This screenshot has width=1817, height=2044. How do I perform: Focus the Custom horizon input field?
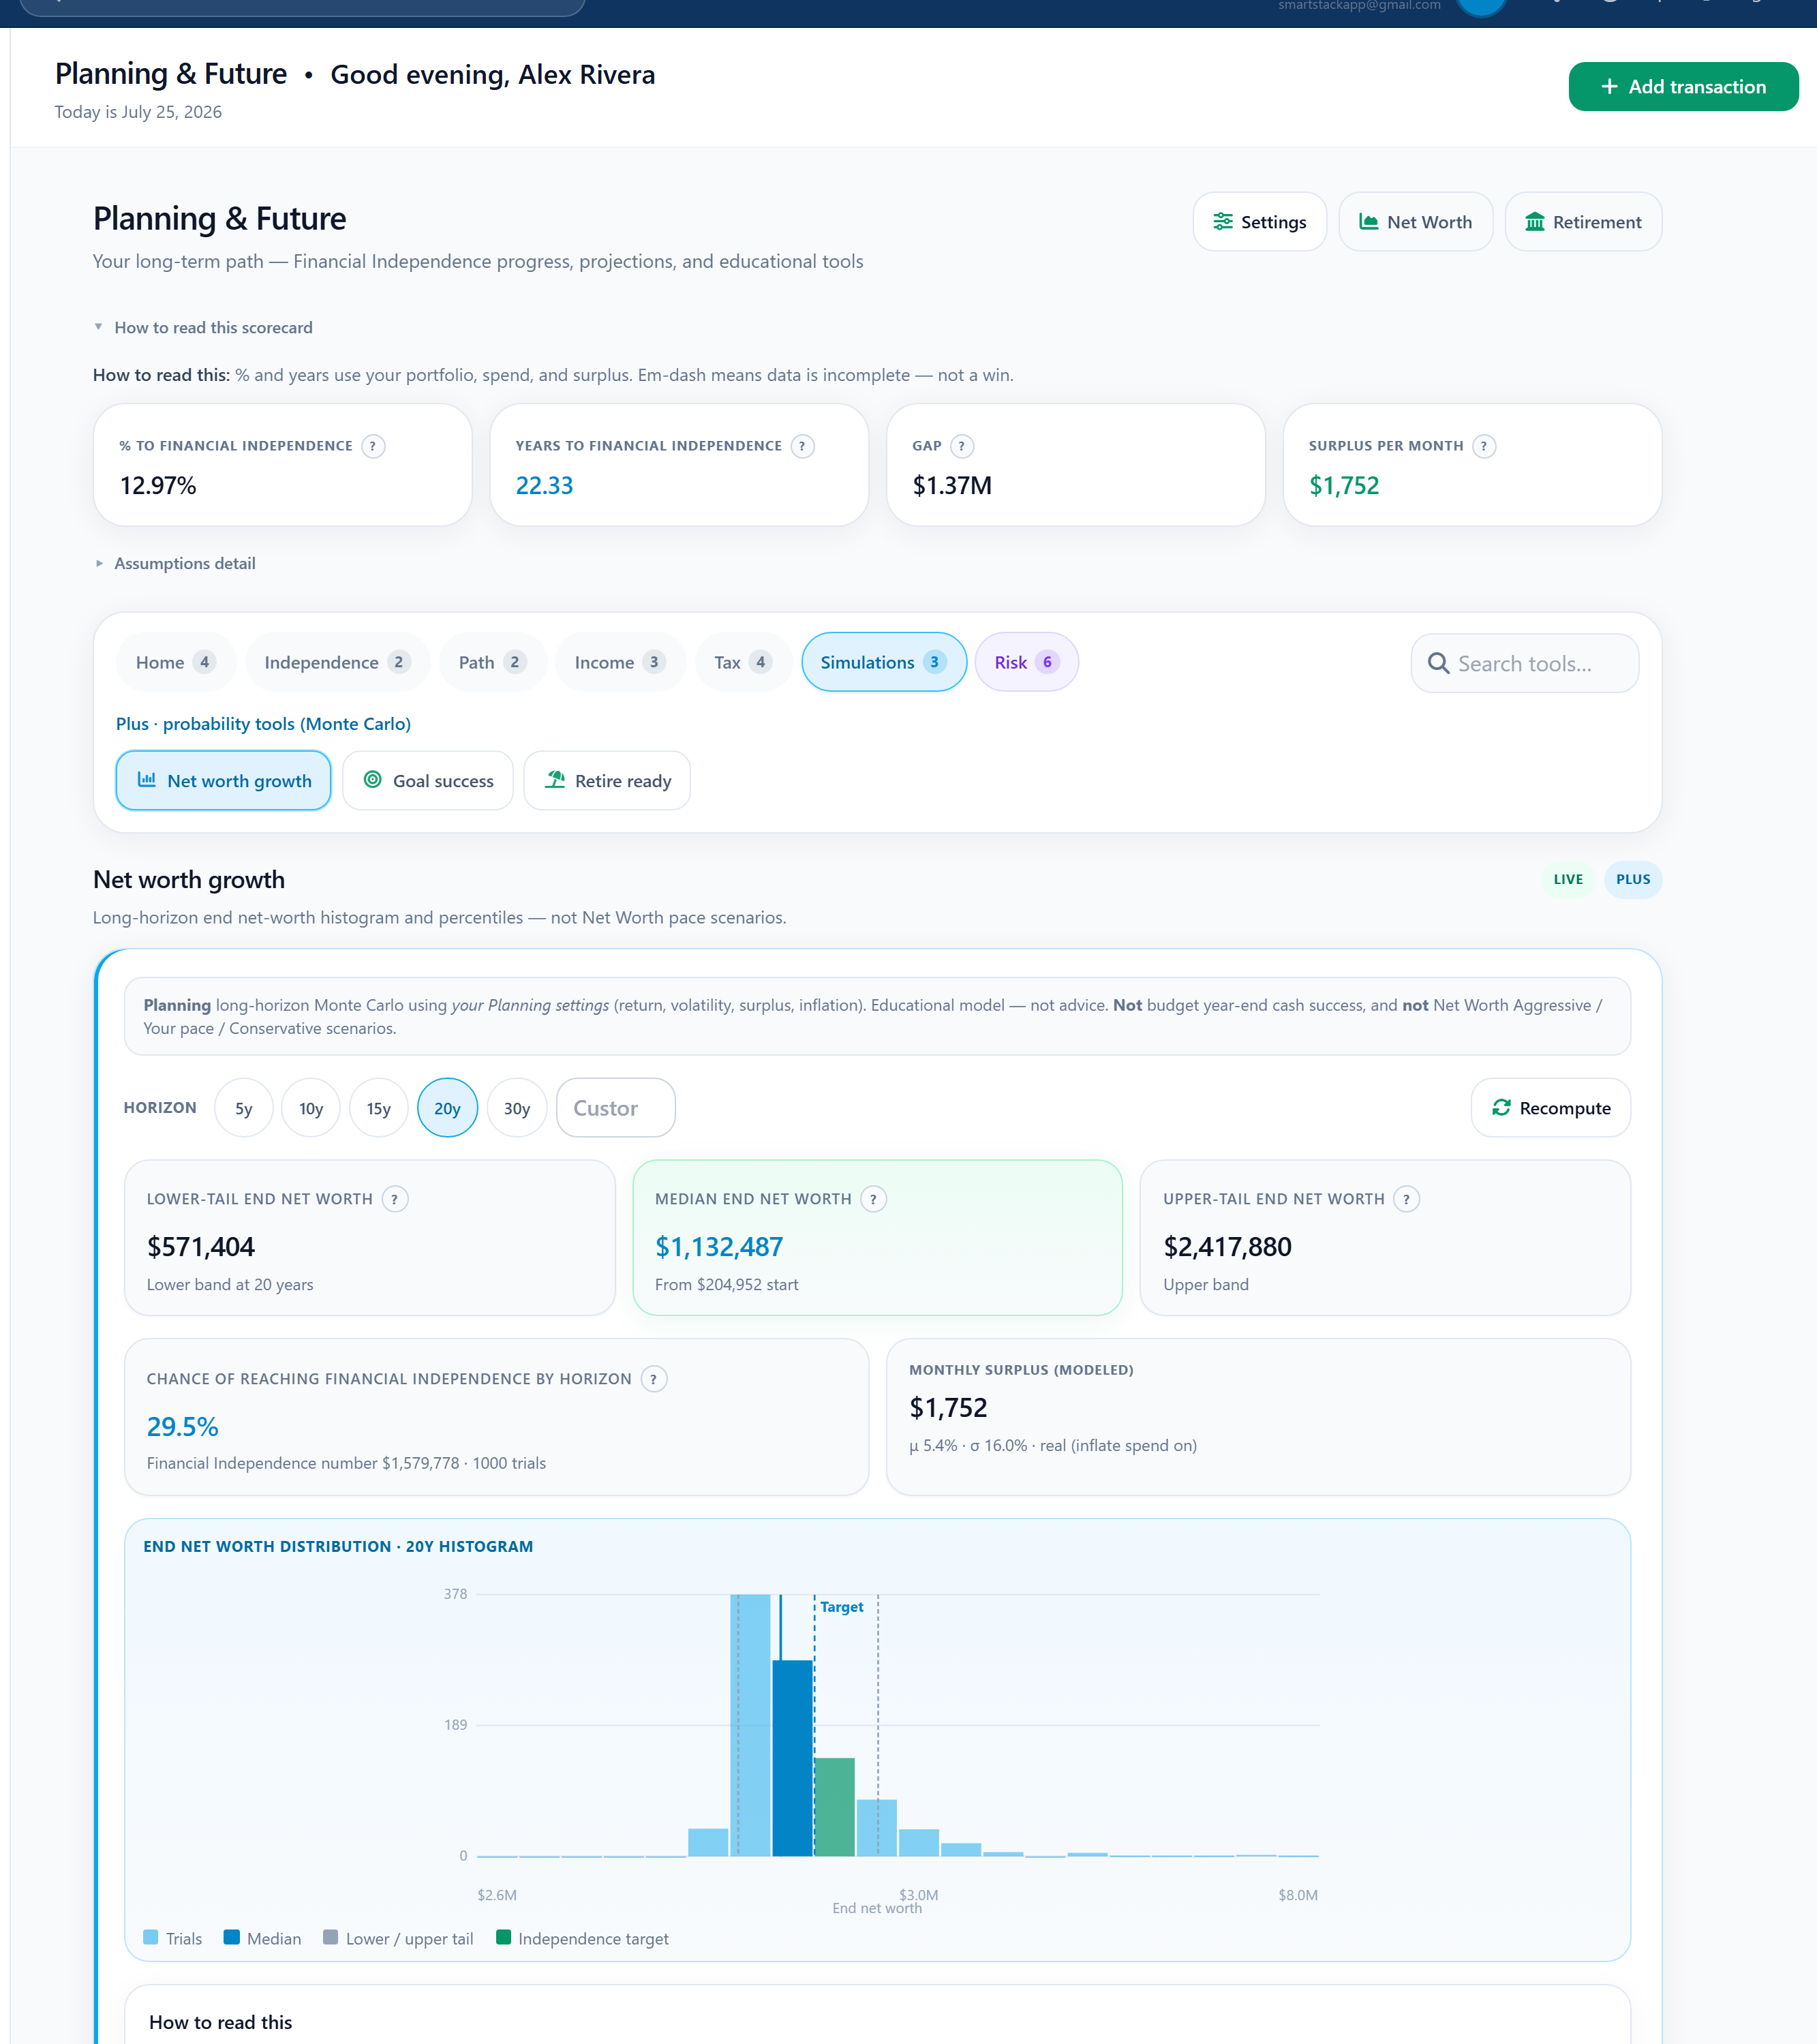point(615,1108)
